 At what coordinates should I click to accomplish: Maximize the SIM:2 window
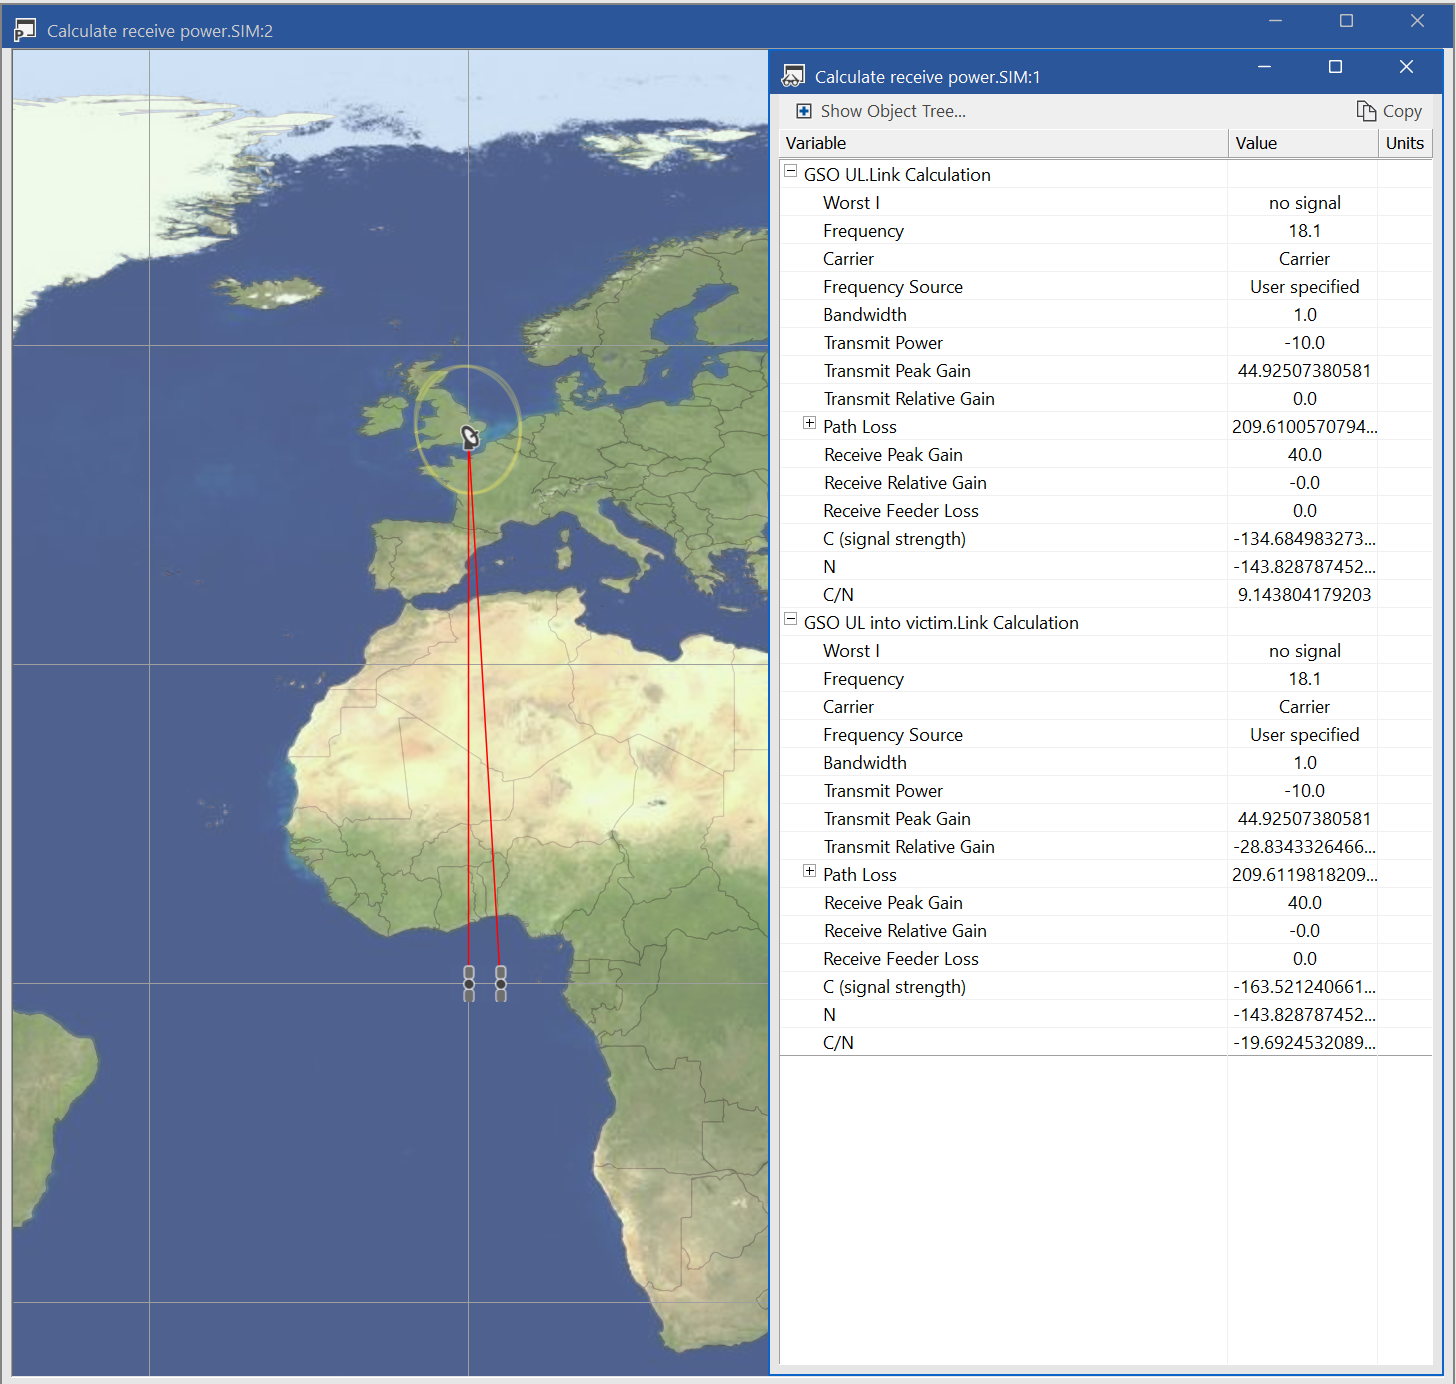(x=1346, y=21)
